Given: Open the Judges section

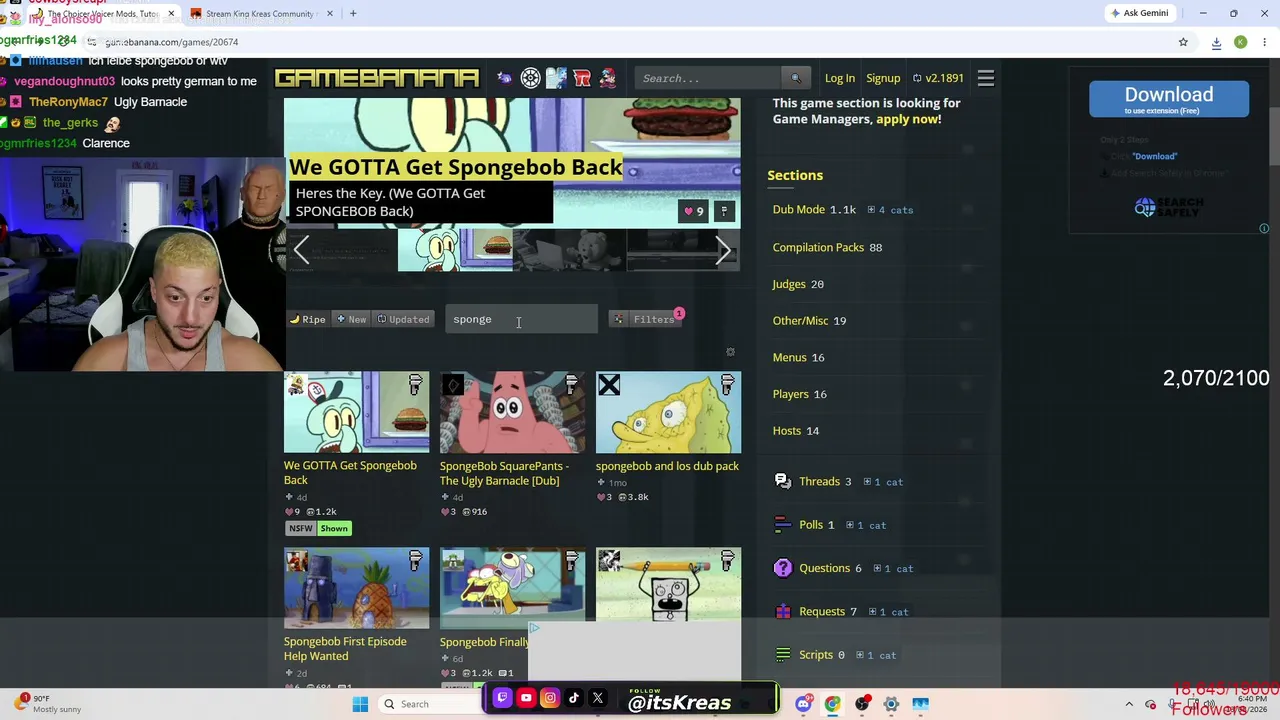Looking at the screenshot, I should pos(789,284).
